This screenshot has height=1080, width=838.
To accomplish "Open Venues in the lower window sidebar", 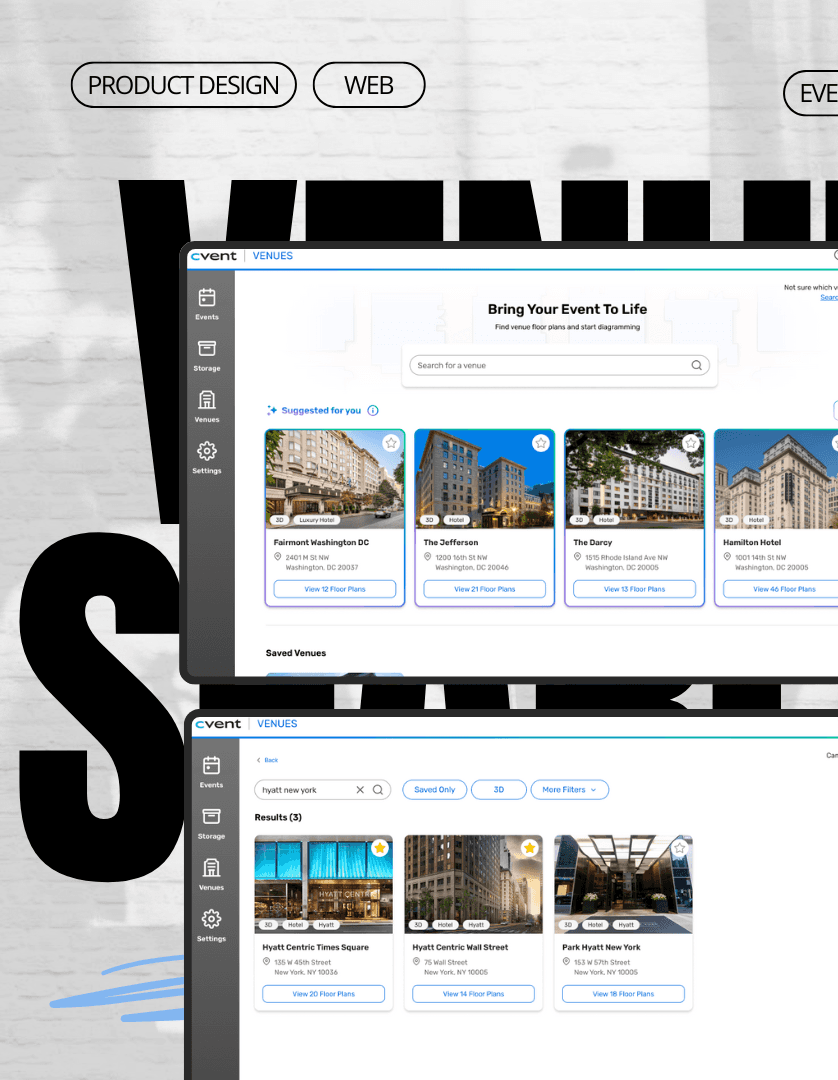I will [211, 874].
